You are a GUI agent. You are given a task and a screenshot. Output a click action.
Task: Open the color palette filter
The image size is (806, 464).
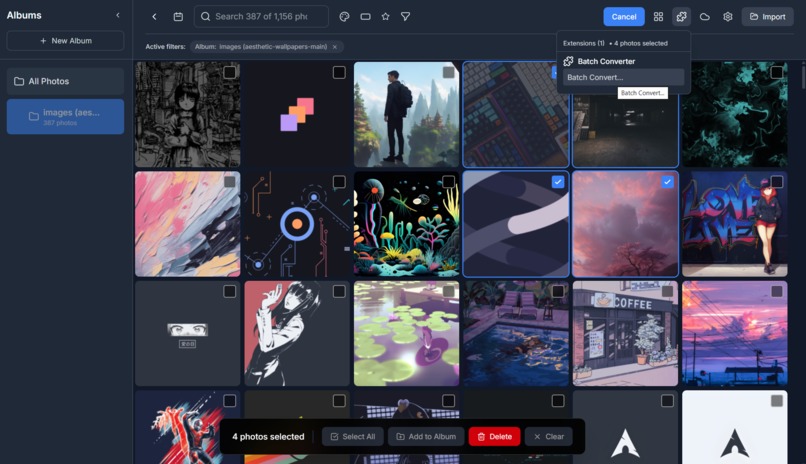(344, 16)
